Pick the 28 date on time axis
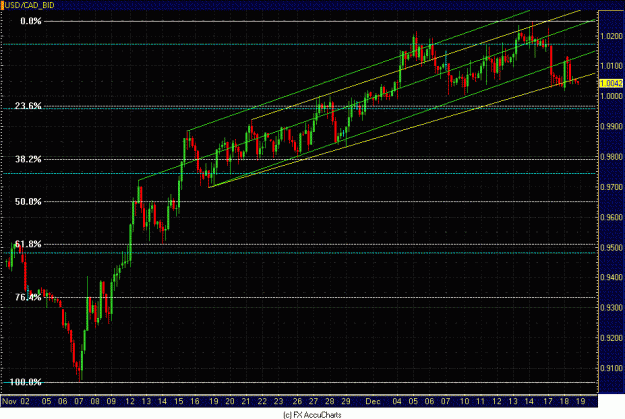Image resolution: width=625 pixels, height=419 pixels. coord(330,401)
